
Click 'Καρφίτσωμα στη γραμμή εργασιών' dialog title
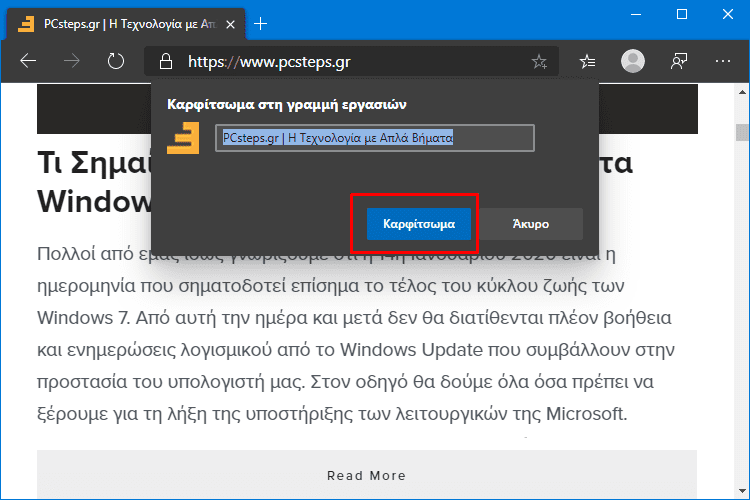(x=287, y=104)
